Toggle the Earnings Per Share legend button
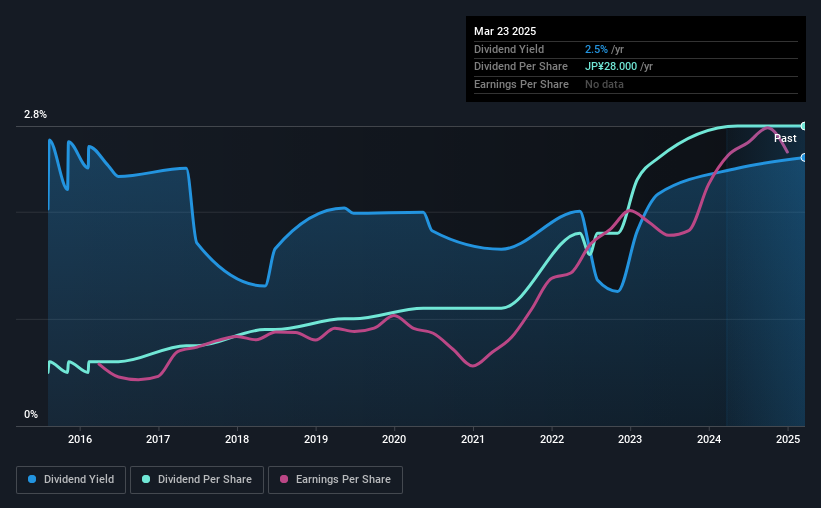 [x=335, y=480]
